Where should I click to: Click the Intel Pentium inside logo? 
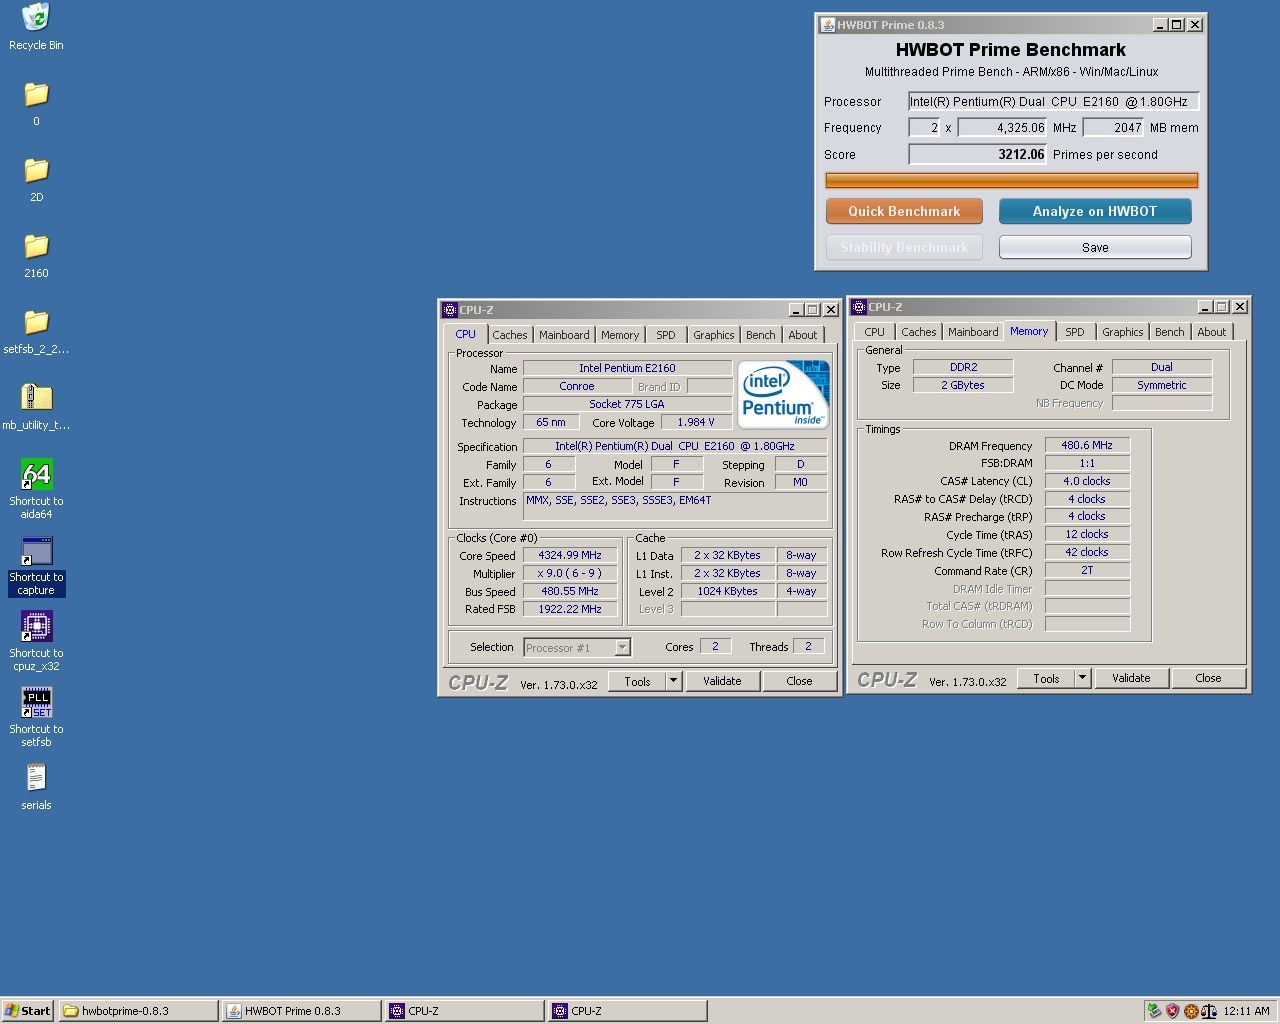(783, 394)
